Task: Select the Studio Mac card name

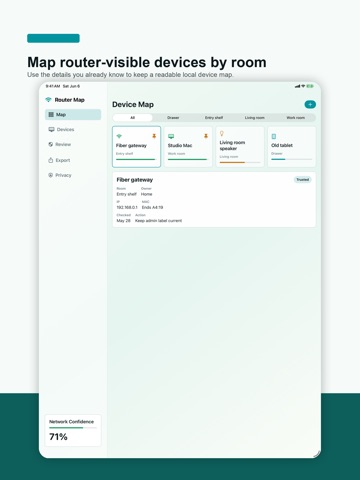Action: click(180, 145)
